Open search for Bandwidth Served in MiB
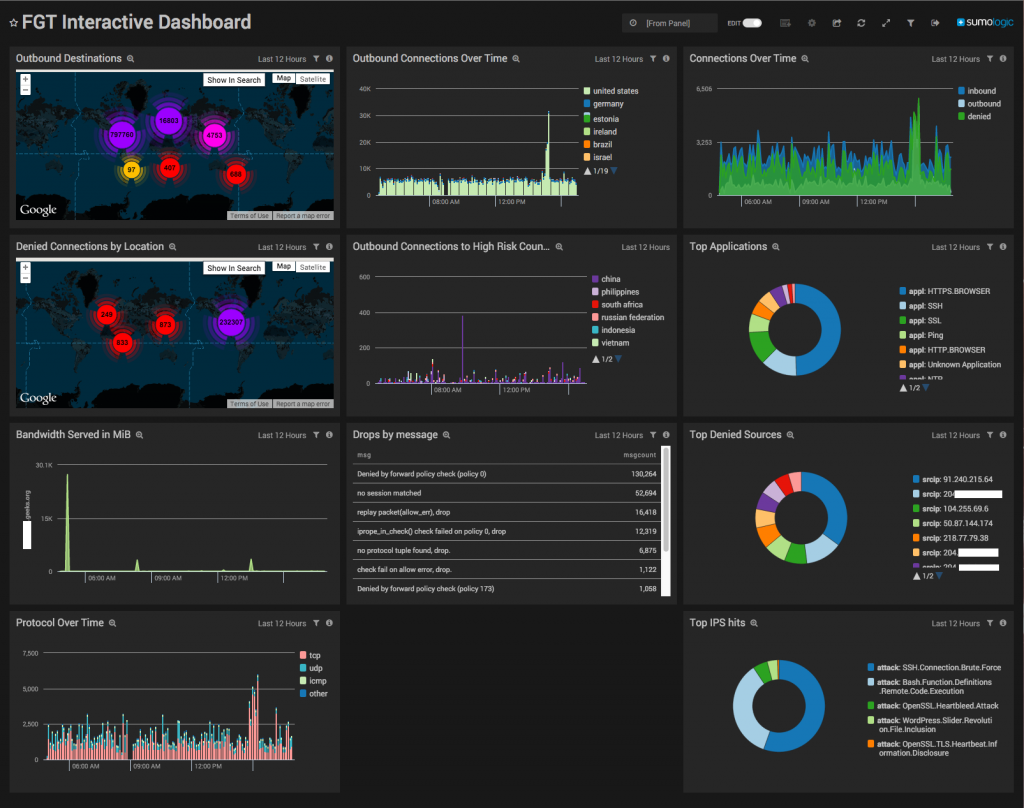 [x=139, y=435]
